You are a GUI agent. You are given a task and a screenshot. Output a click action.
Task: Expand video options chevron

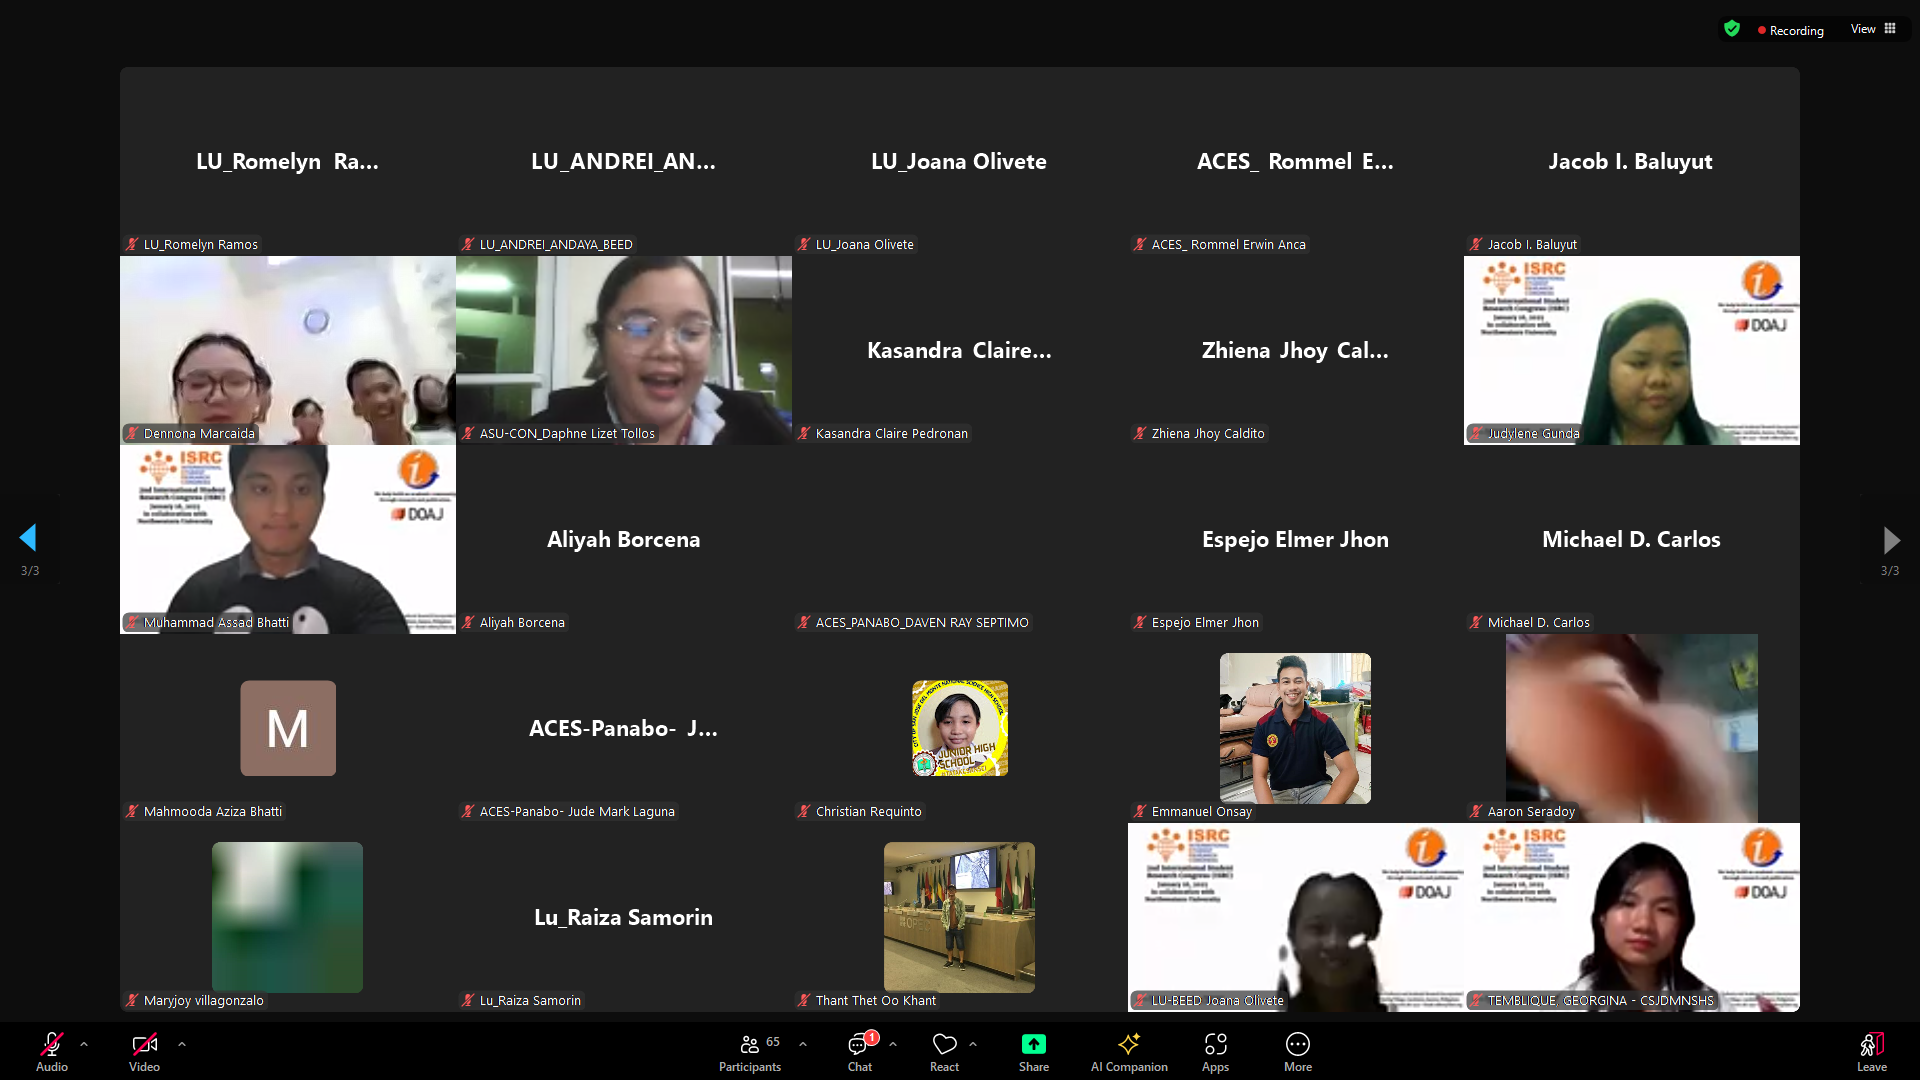(x=182, y=1044)
